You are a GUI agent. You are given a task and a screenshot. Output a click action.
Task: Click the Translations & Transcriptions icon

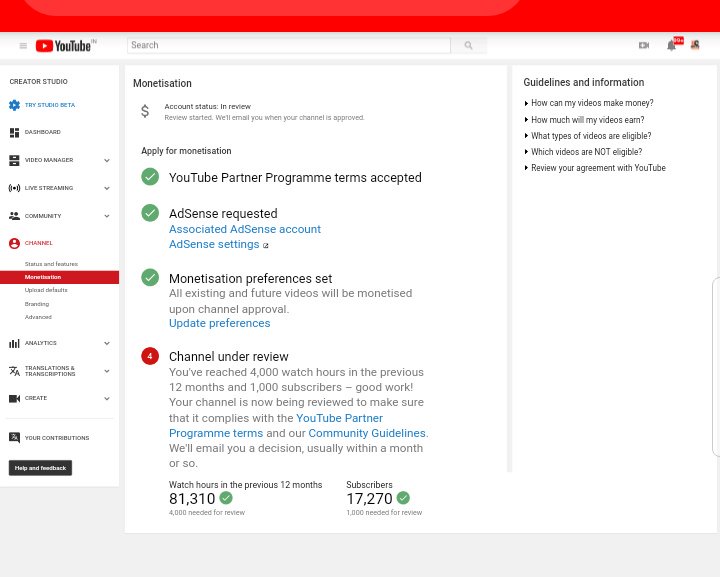tap(14, 371)
